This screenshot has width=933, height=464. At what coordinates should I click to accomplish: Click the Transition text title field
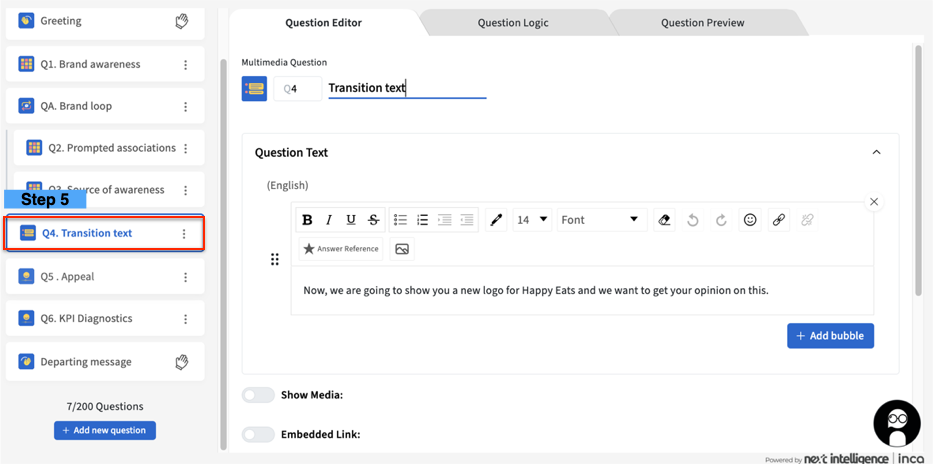coord(406,88)
